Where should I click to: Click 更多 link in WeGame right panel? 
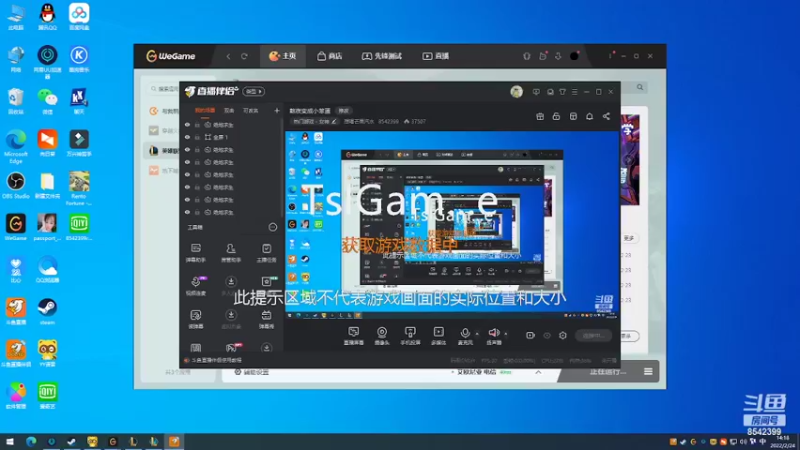[x=629, y=238]
